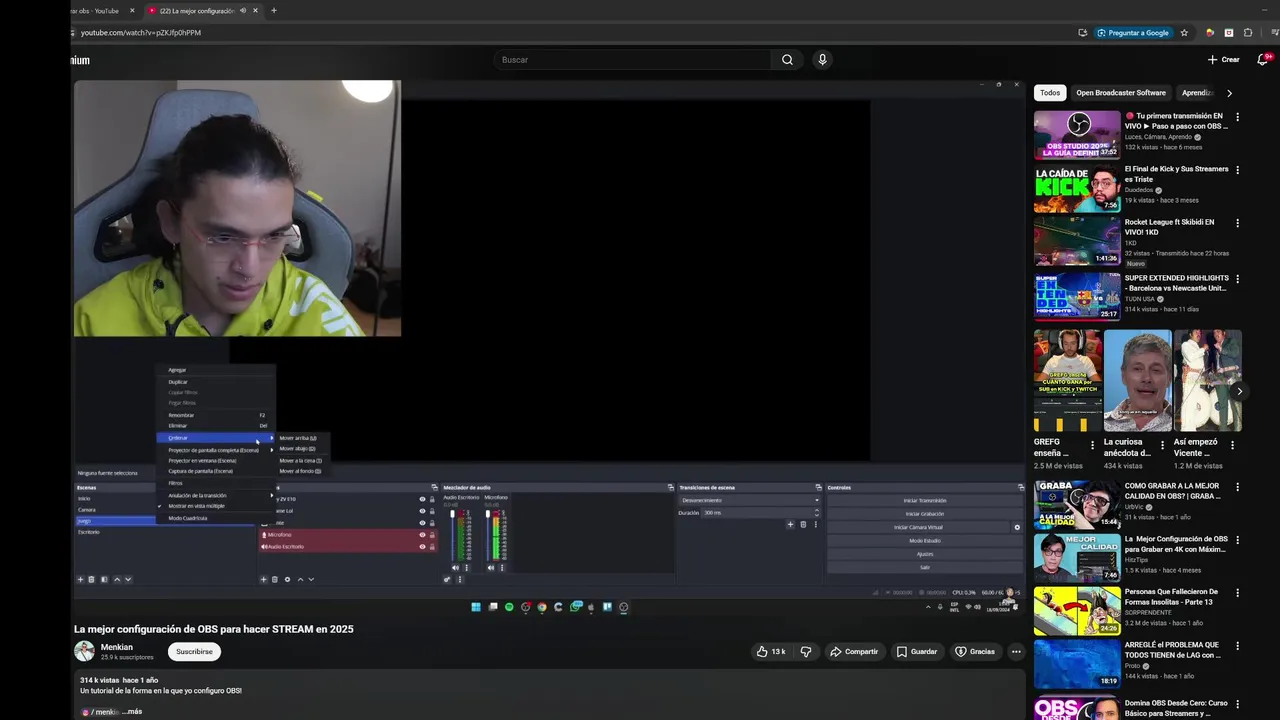Screen dimensions: 1280x720
Task: Open virtual camera settings gear icon
Action: click(1017, 527)
